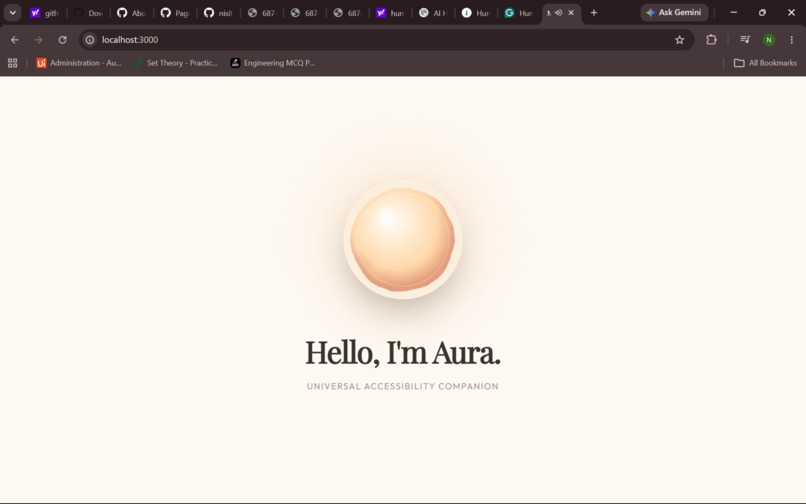Open 'Engineering MCQ P...' bookmark
The width and height of the screenshot is (806, 504).
273,63
